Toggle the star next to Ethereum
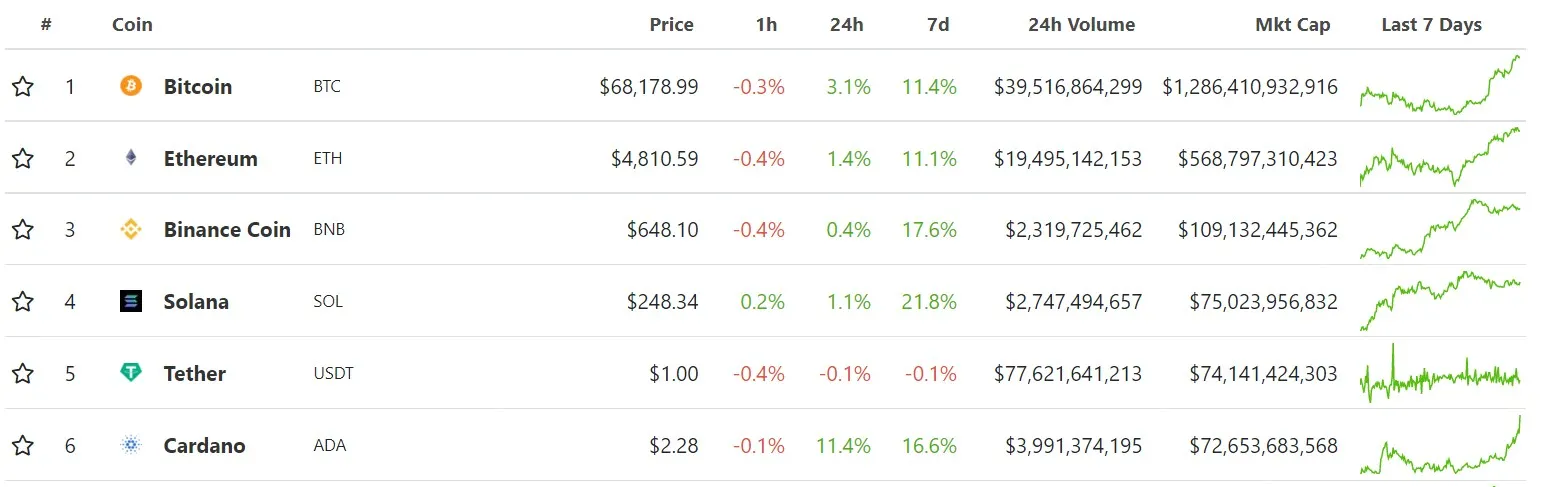Image resolution: width=1551 pixels, height=487 pixels. 23,158
